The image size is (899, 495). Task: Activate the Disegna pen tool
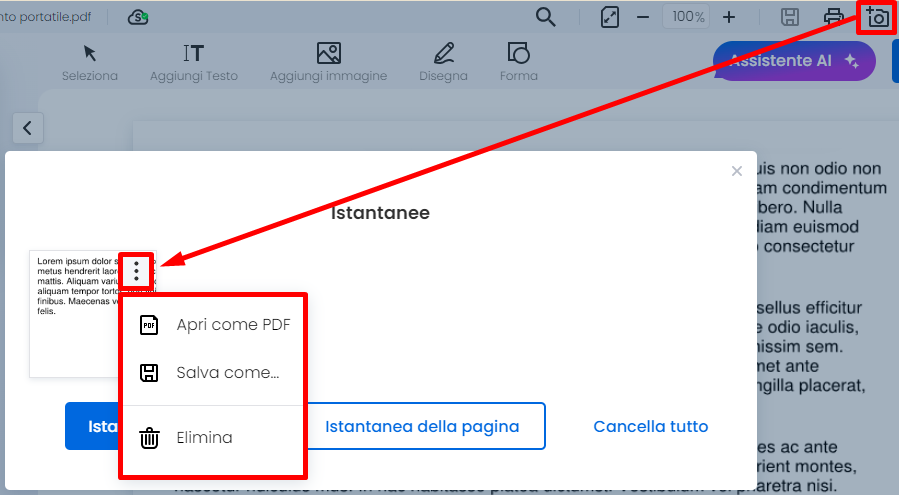click(443, 61)
